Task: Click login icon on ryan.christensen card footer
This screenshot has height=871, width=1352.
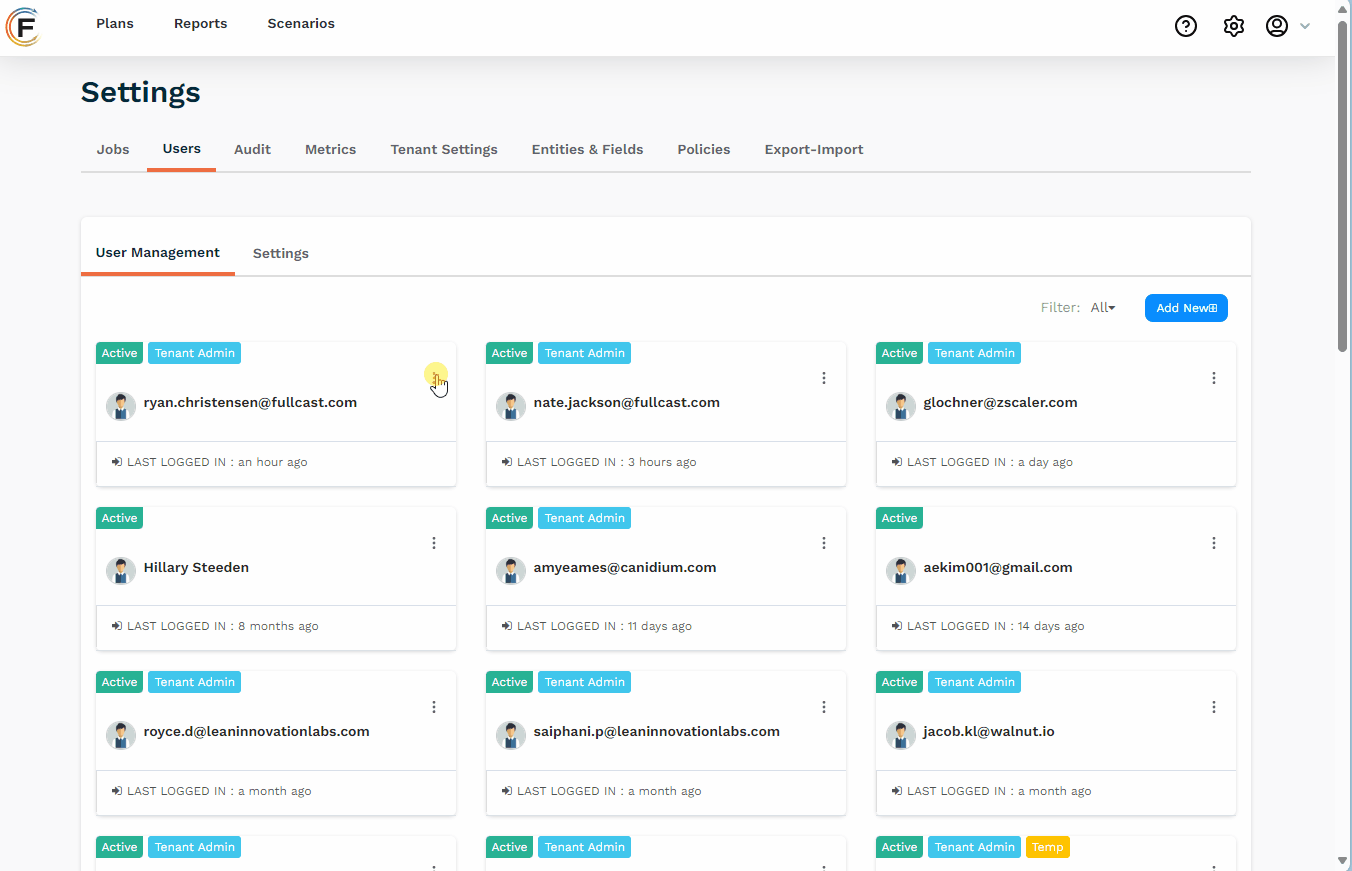Action: click(x=117, y=462)
